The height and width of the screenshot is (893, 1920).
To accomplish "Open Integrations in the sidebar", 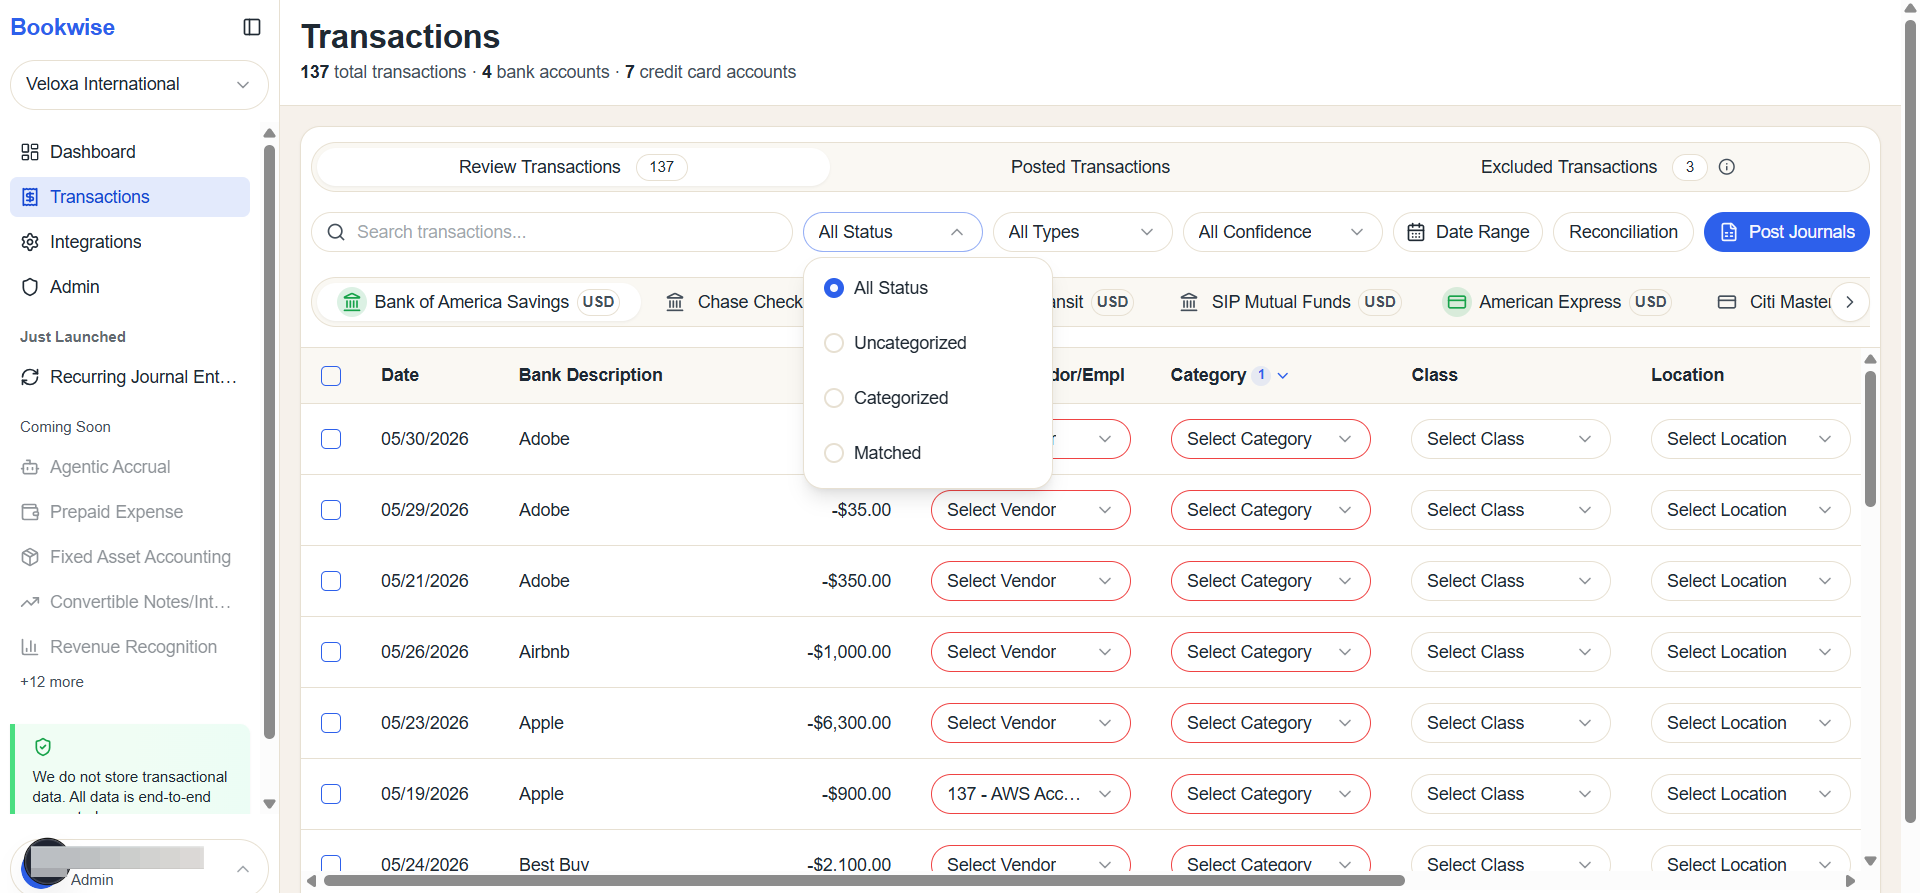I will (130, 242).
